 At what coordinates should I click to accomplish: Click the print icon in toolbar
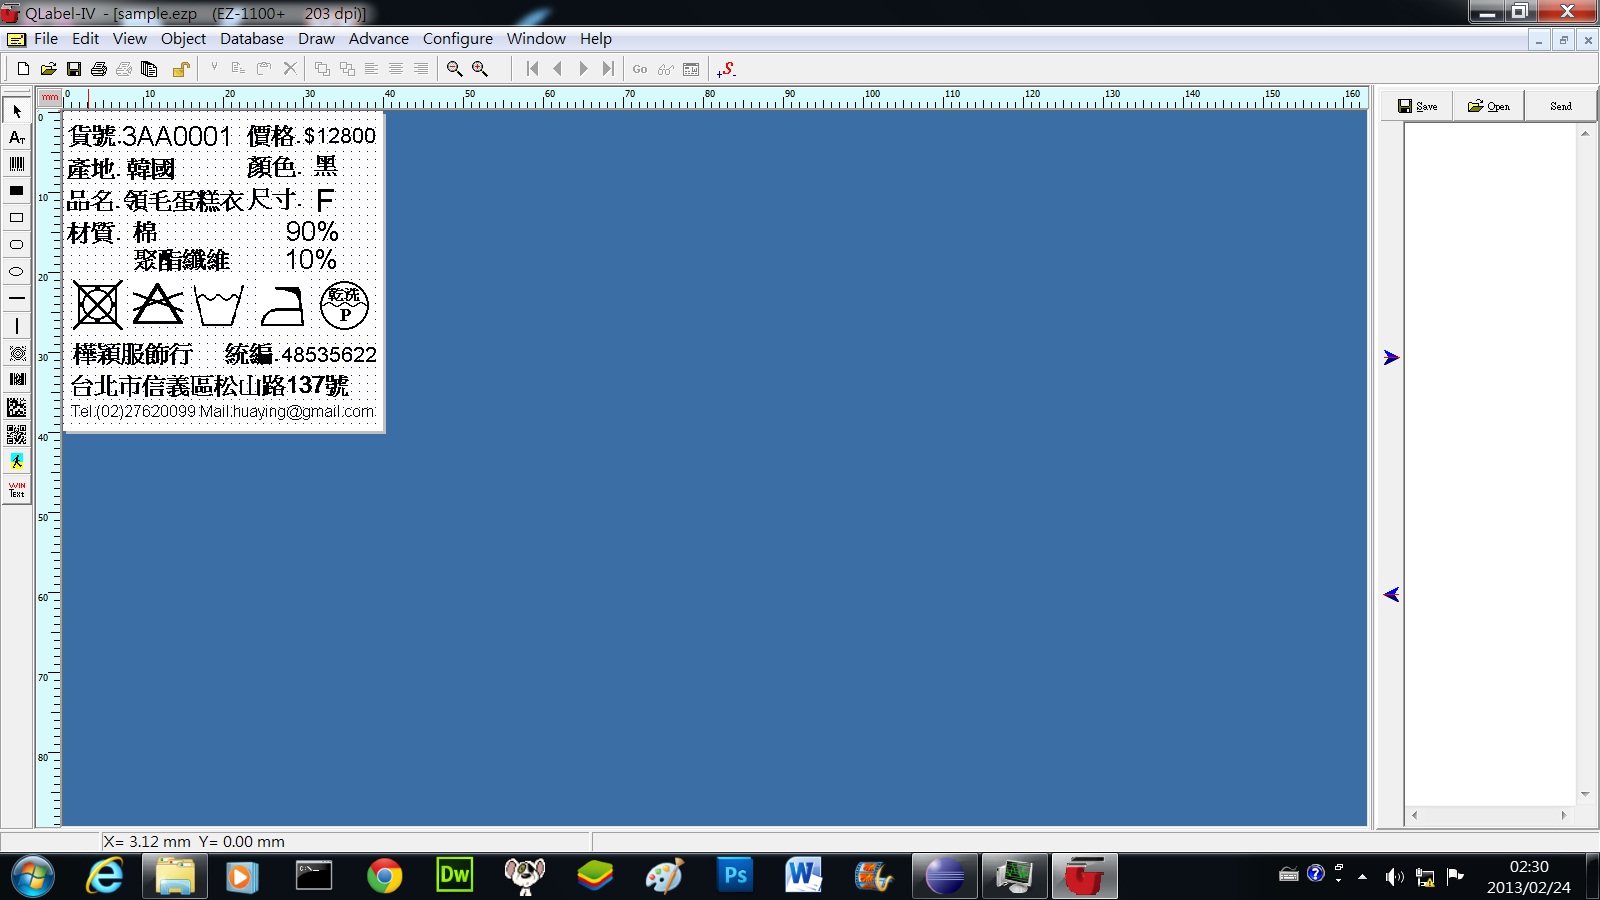click(x=98, y=69)
